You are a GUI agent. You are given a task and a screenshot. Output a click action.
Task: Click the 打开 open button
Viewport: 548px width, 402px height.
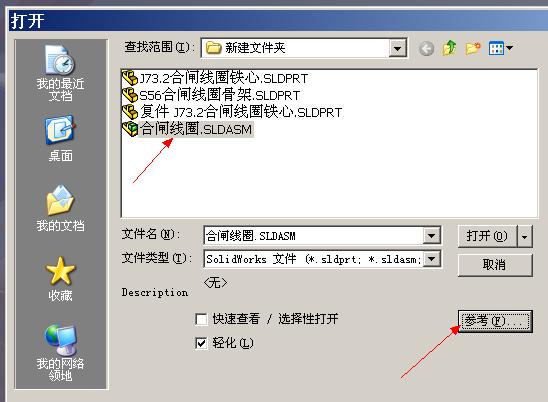pos(487,237)
